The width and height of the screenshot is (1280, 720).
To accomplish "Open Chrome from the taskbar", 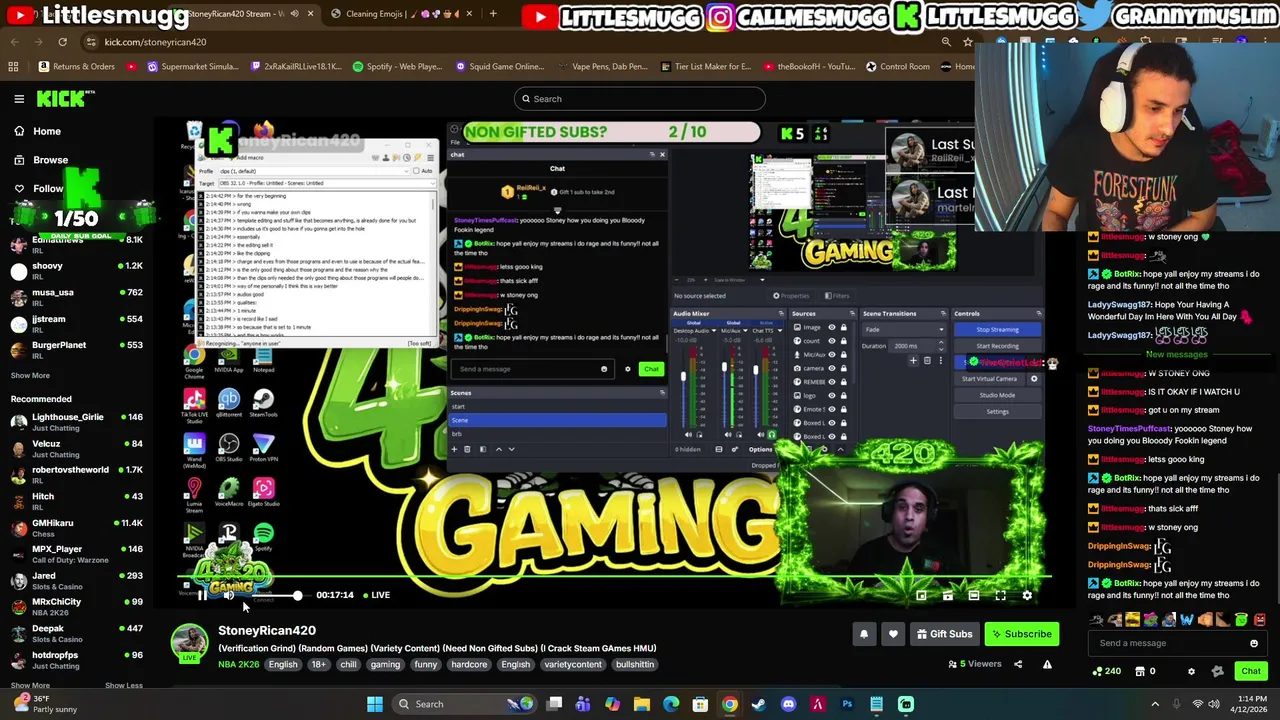I will [x=729, y=704].
